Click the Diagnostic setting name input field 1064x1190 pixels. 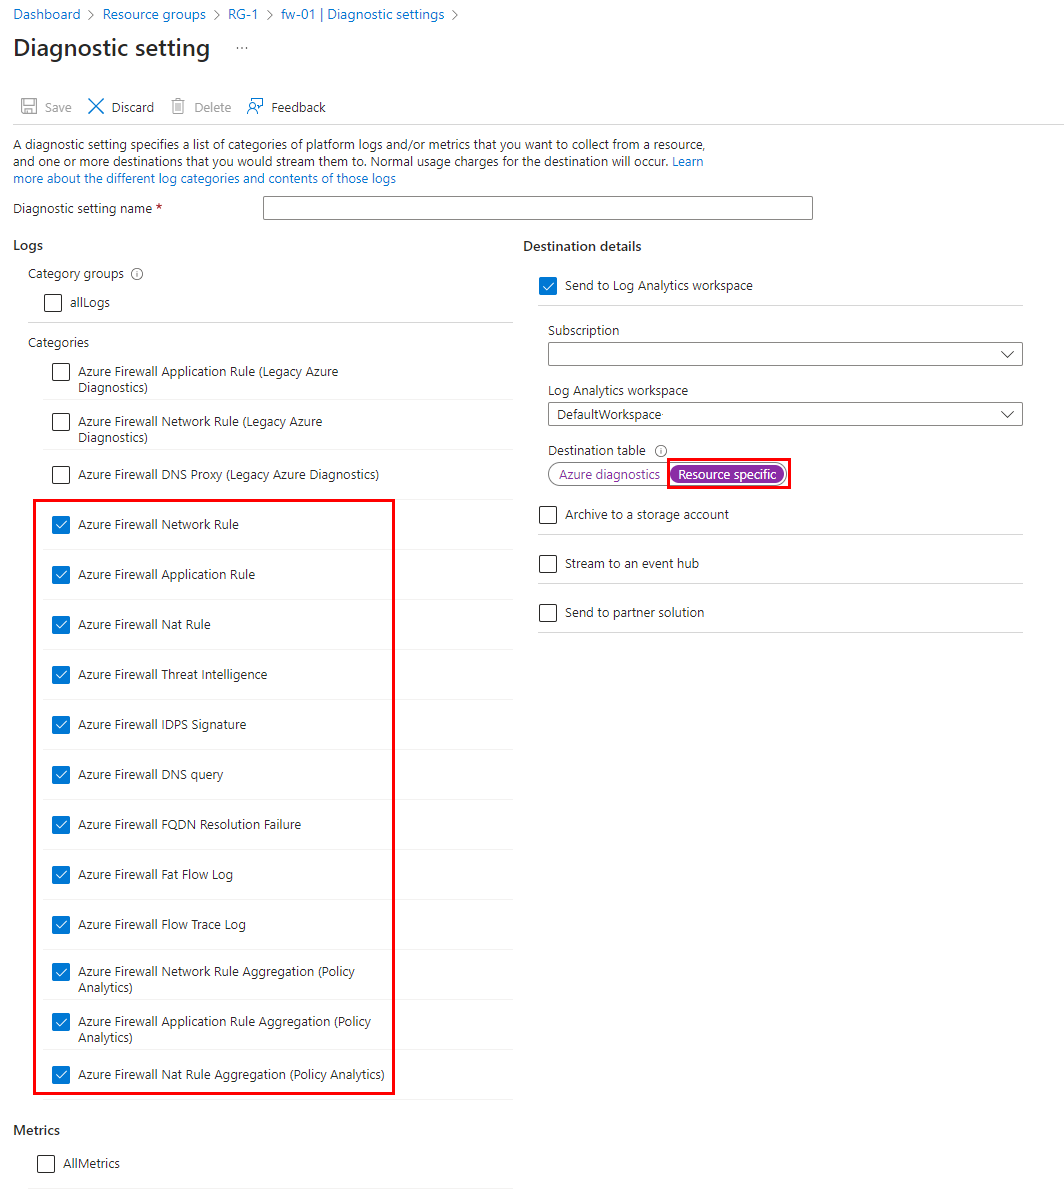pyautogui.click(x=537, y=208)
